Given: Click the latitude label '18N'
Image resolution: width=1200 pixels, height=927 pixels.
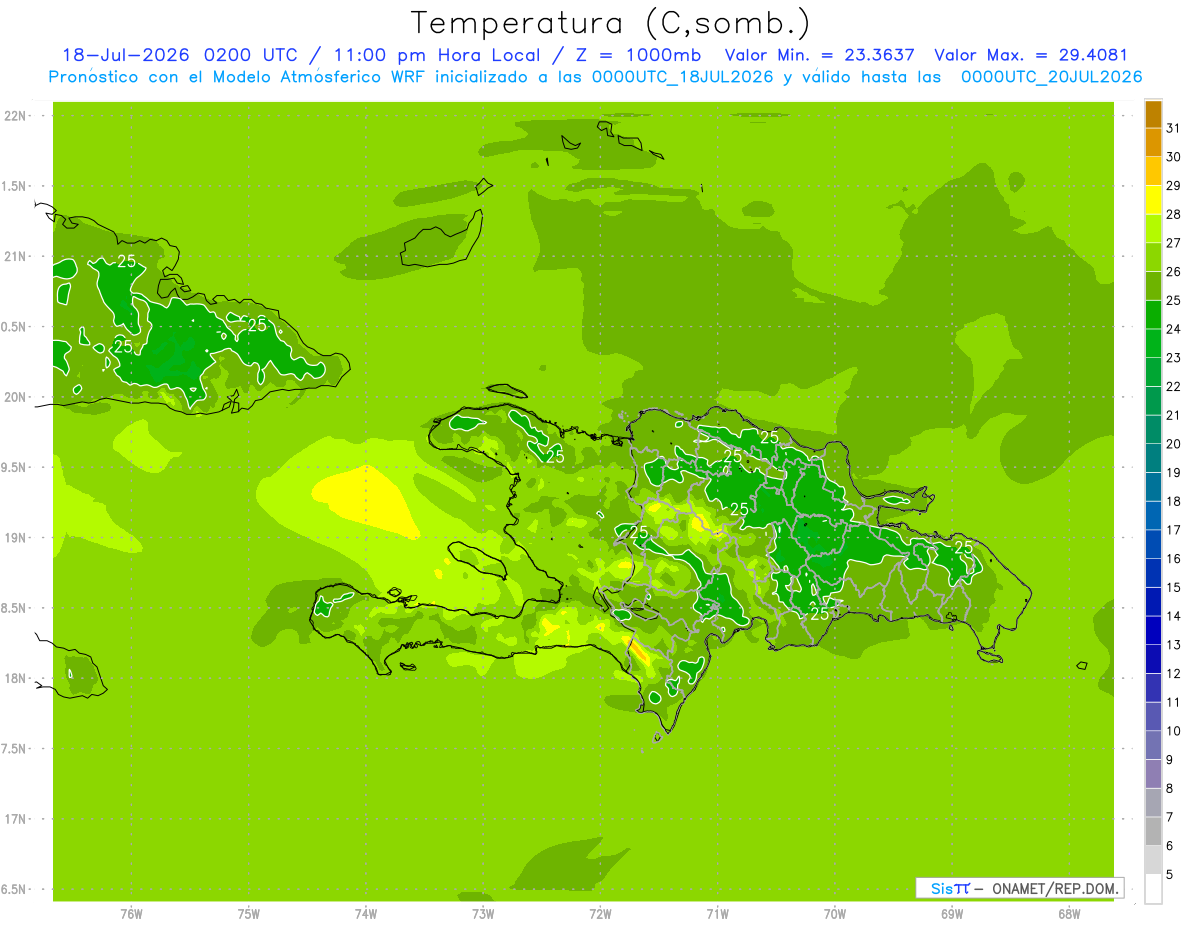Looking at the screenshot, I should [x=15, y=678].
